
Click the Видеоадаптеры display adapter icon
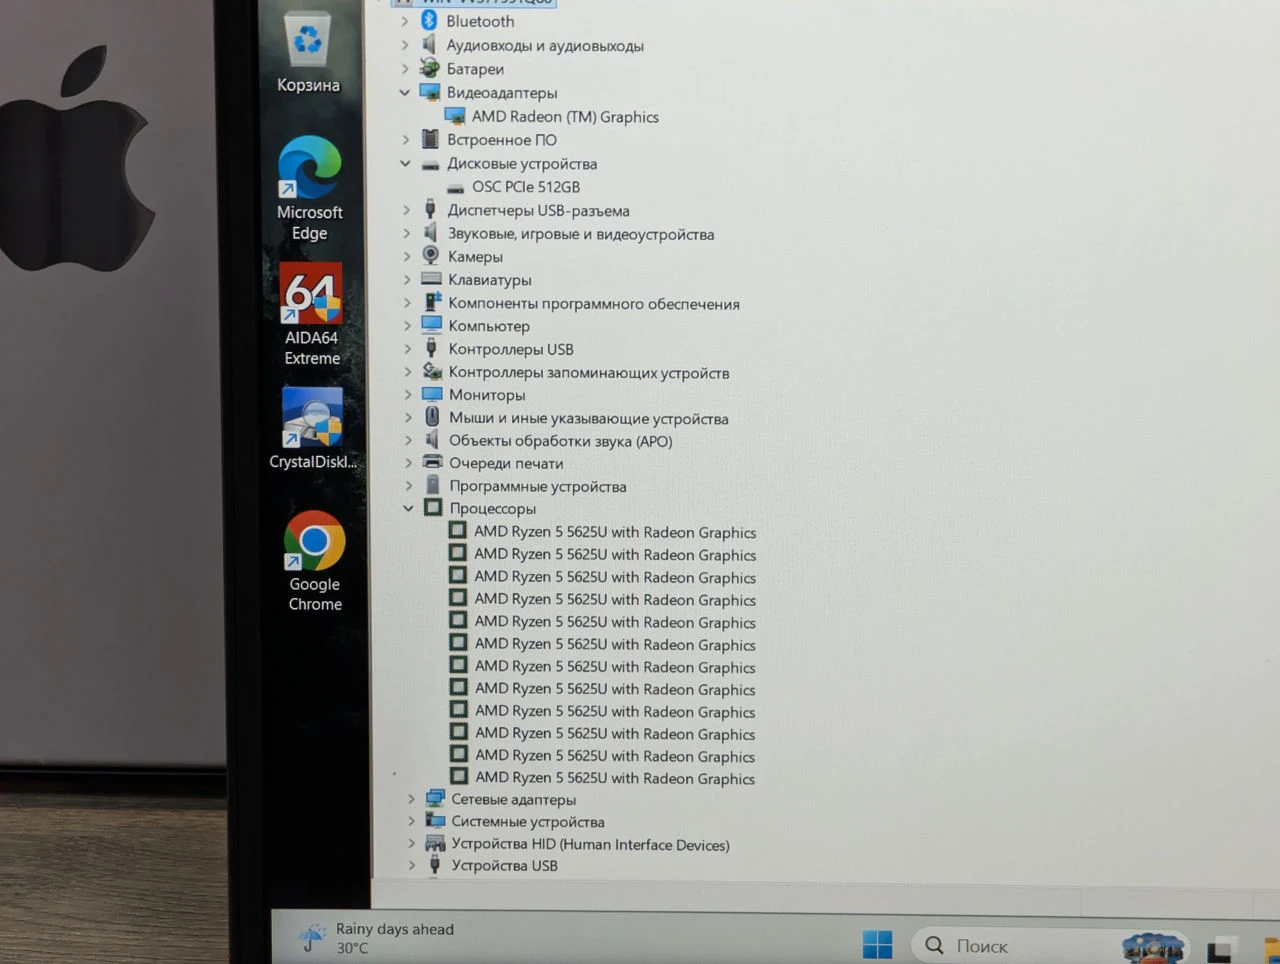coord(430,92)
